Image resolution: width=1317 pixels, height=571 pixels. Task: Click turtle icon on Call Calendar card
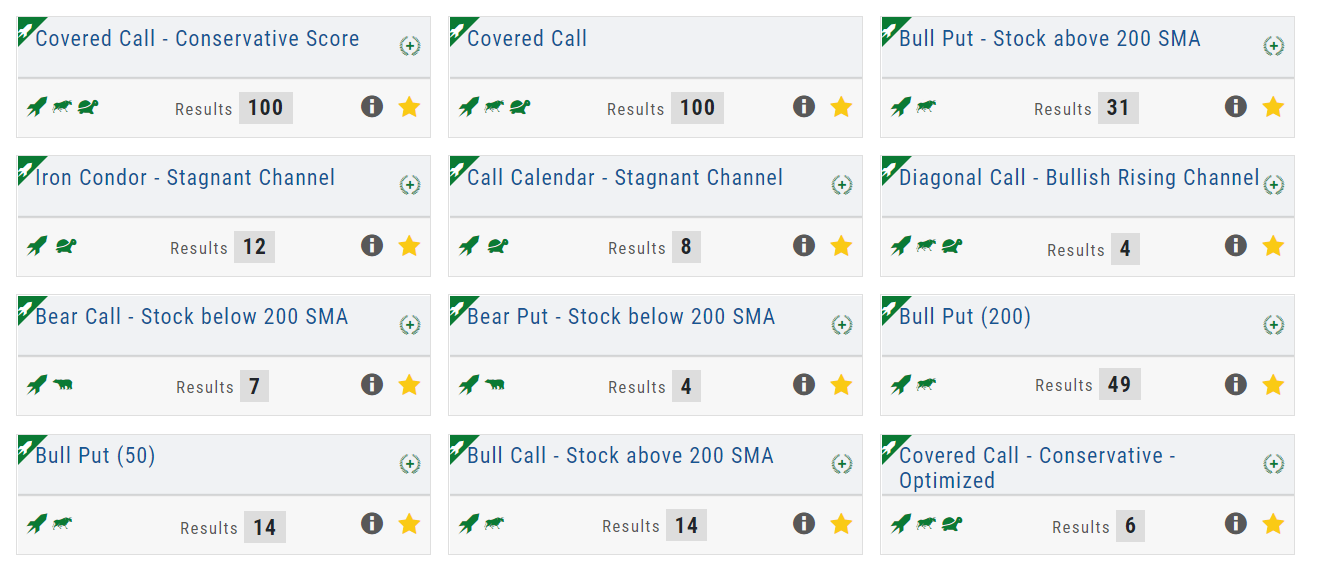point(497,245)
